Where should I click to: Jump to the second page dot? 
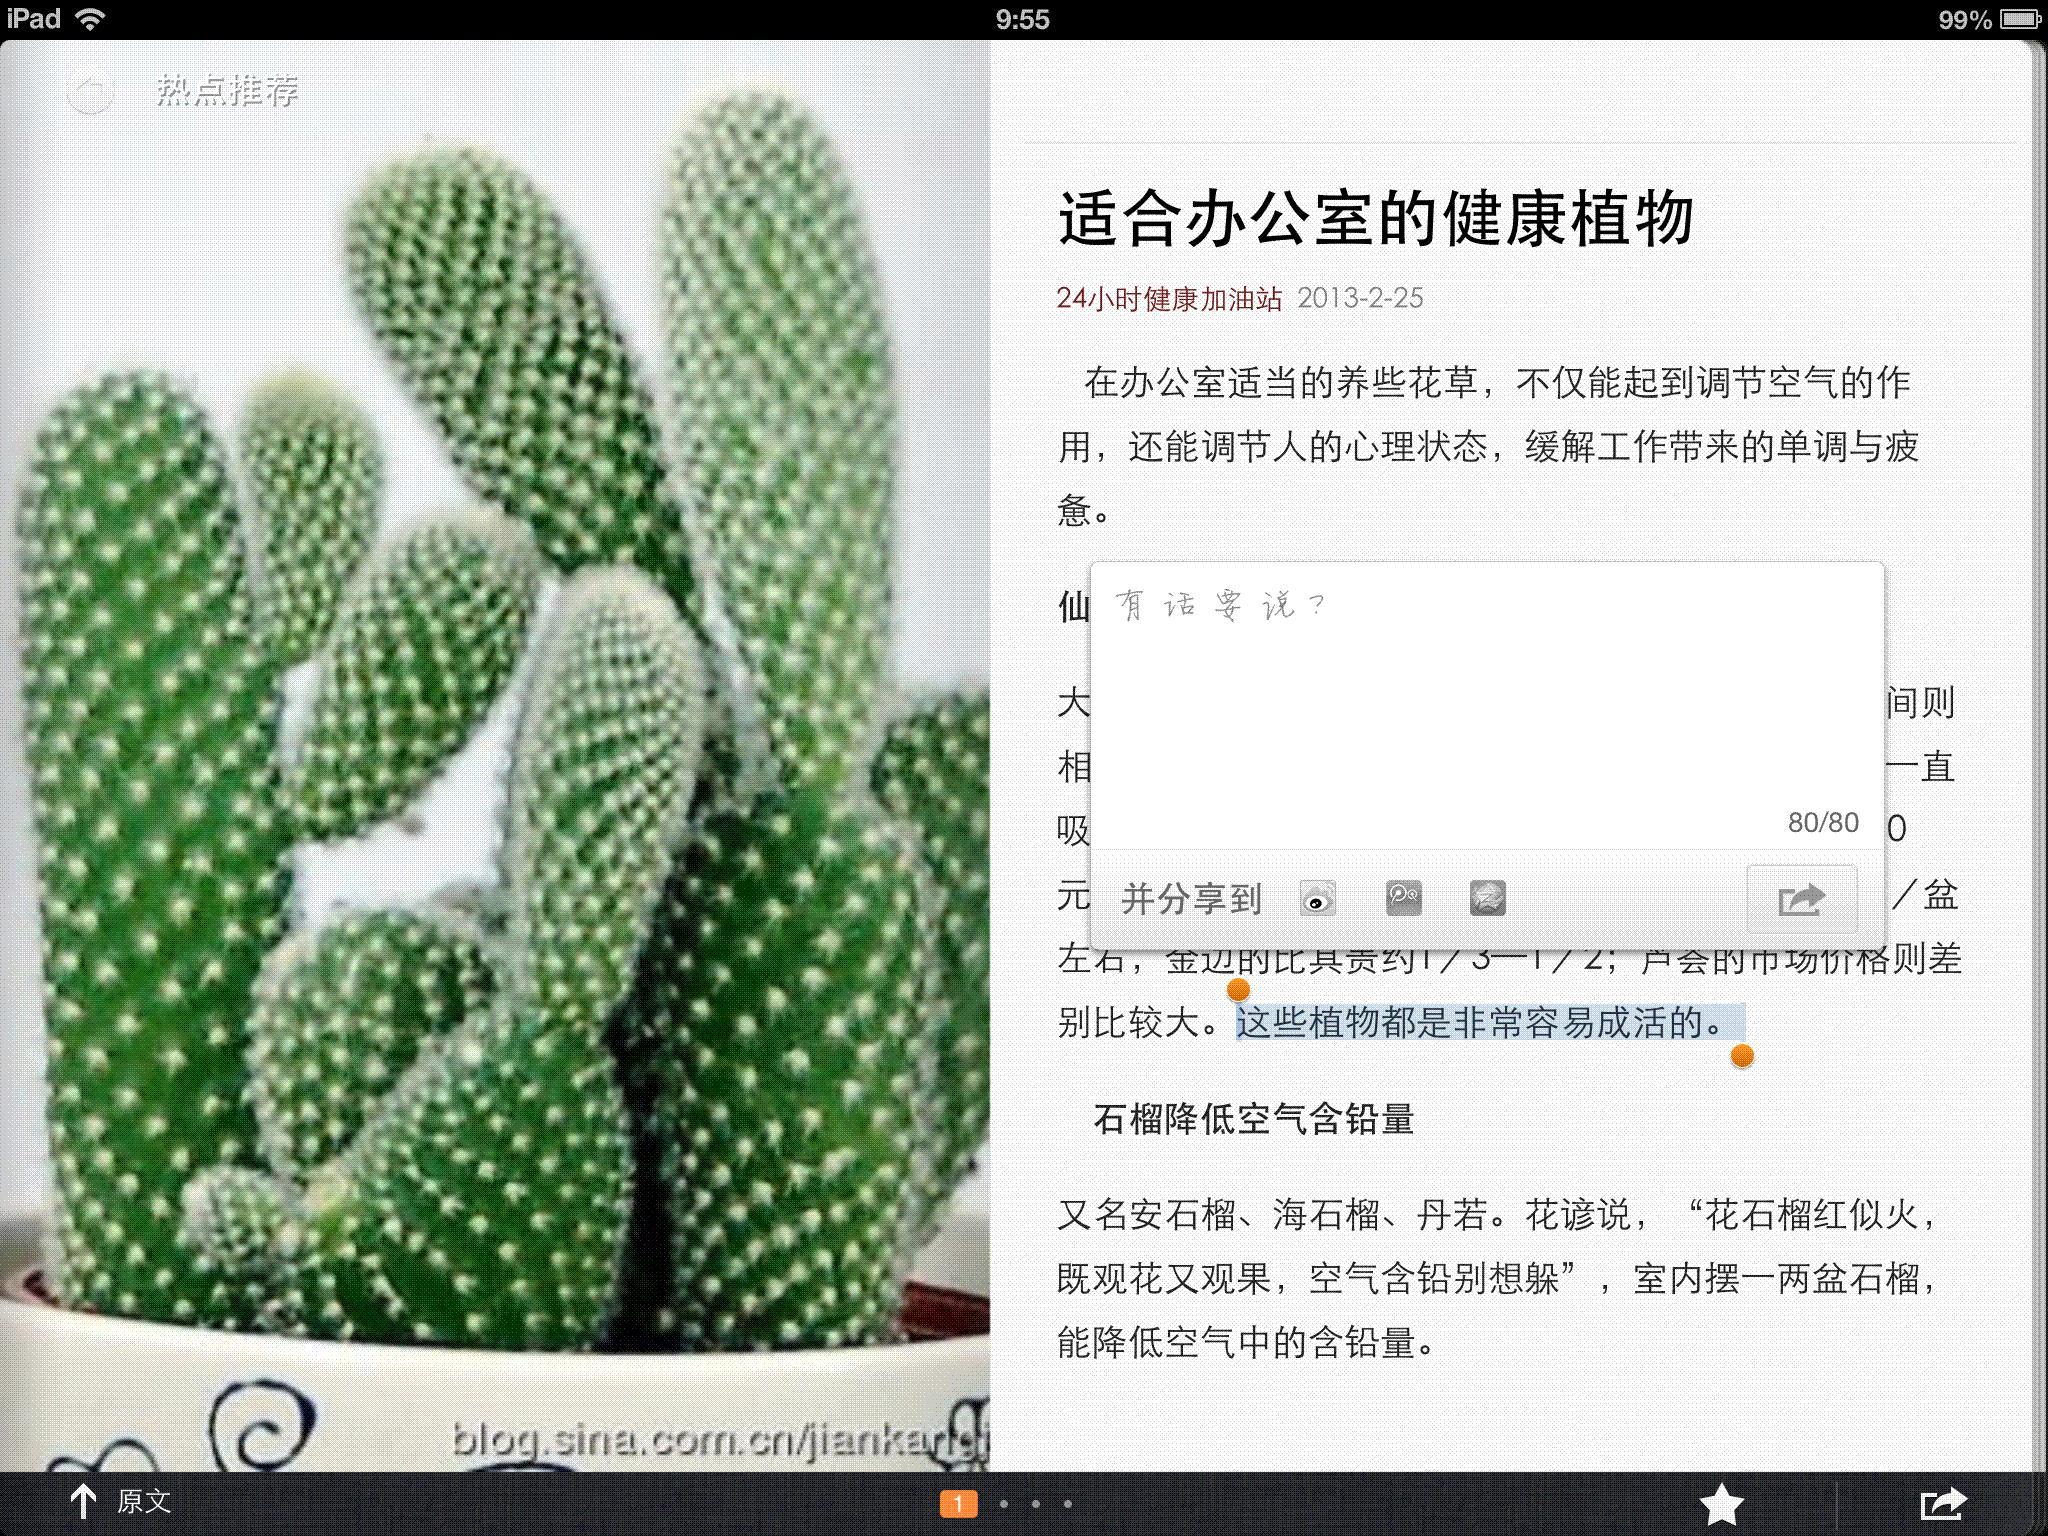[1004, 1503]
